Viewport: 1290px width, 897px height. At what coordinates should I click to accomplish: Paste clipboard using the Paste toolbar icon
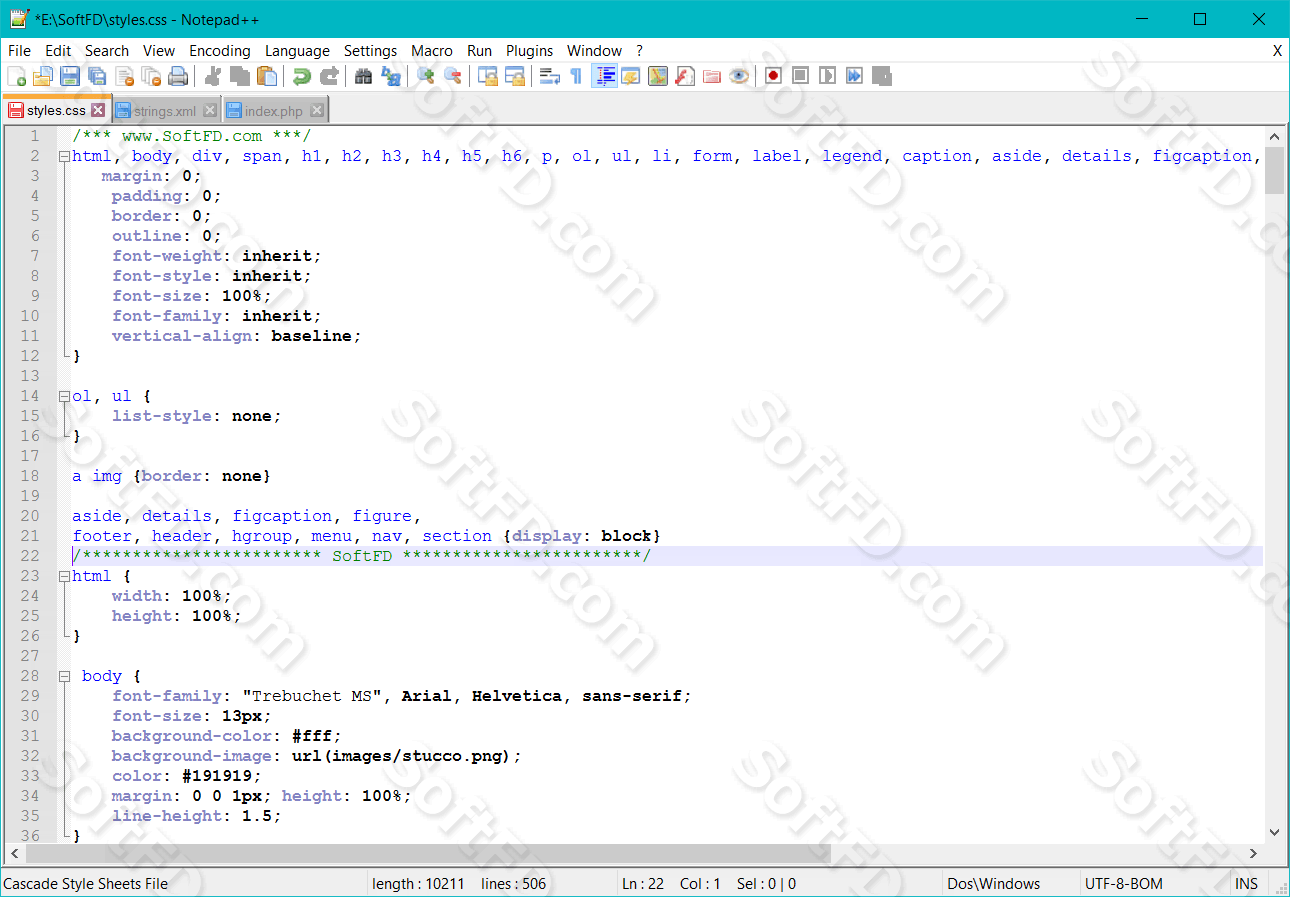266,76
